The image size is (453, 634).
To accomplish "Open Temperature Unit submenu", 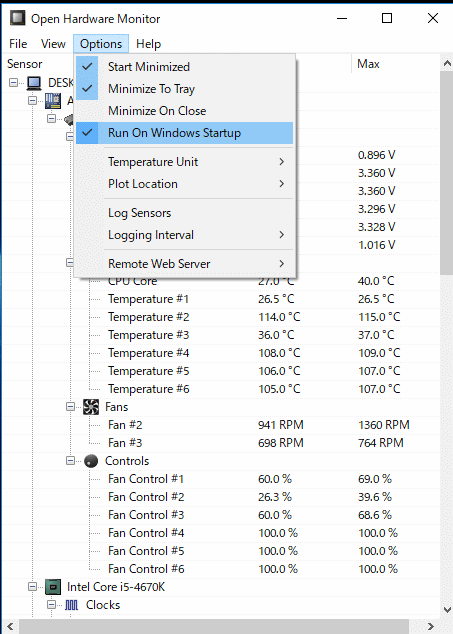I will pos(184,162).
